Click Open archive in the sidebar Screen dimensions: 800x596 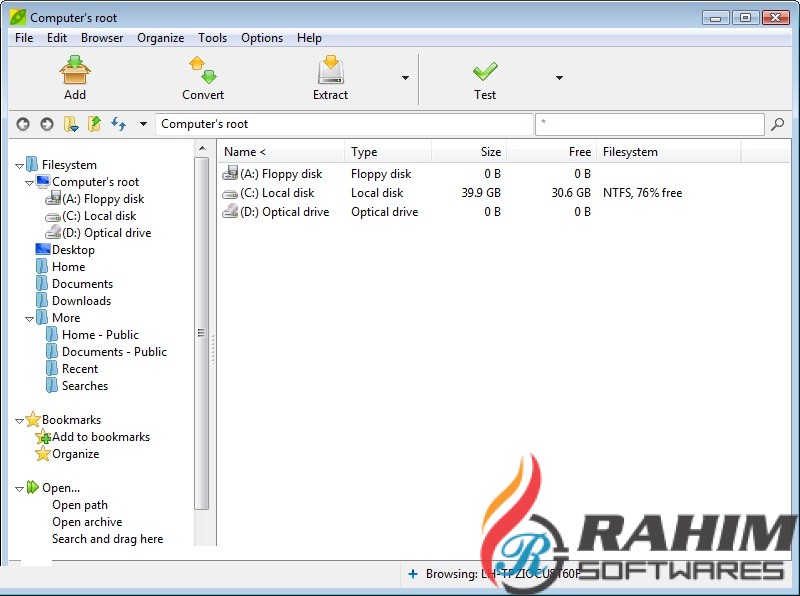point(87,522)
